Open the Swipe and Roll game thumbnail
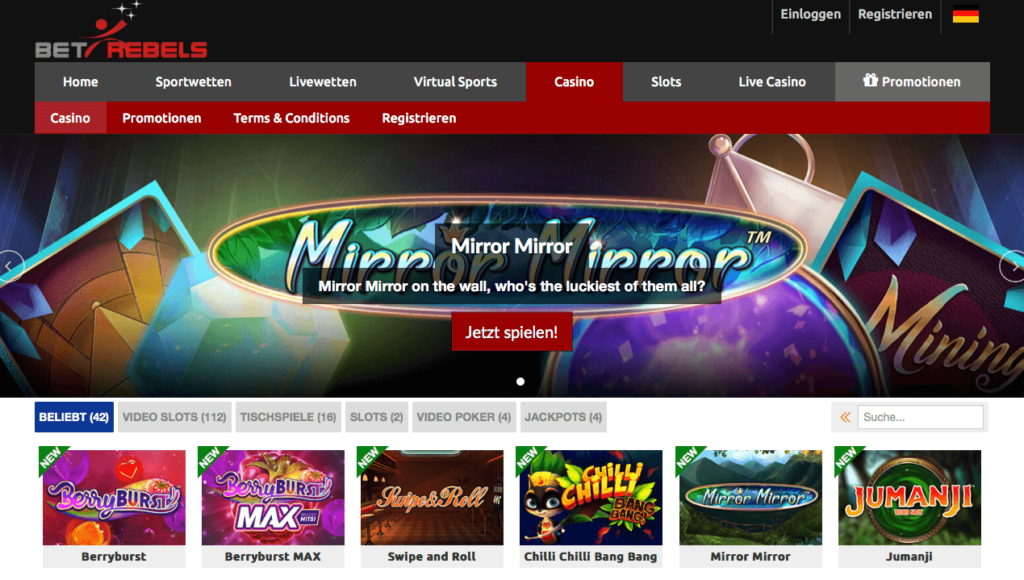This screenshot has height=580, width=1024. coord(432,497)
